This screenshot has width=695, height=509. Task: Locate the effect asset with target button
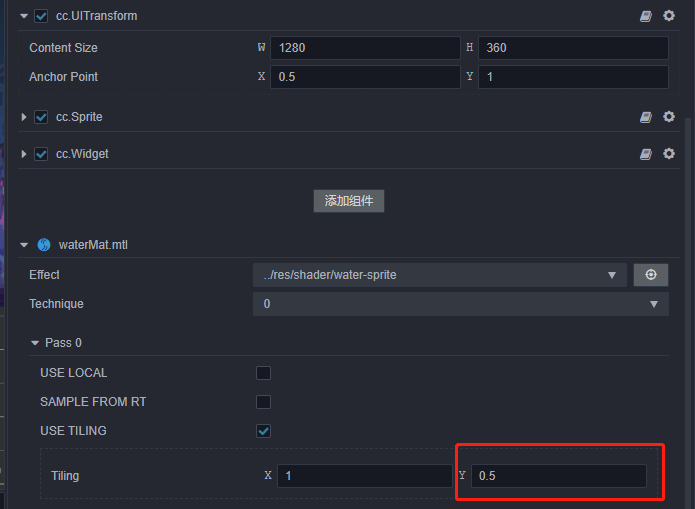651,275
